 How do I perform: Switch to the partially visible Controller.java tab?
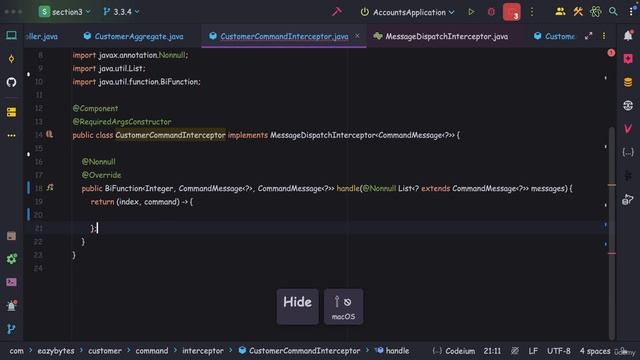(x=42, y=36)
